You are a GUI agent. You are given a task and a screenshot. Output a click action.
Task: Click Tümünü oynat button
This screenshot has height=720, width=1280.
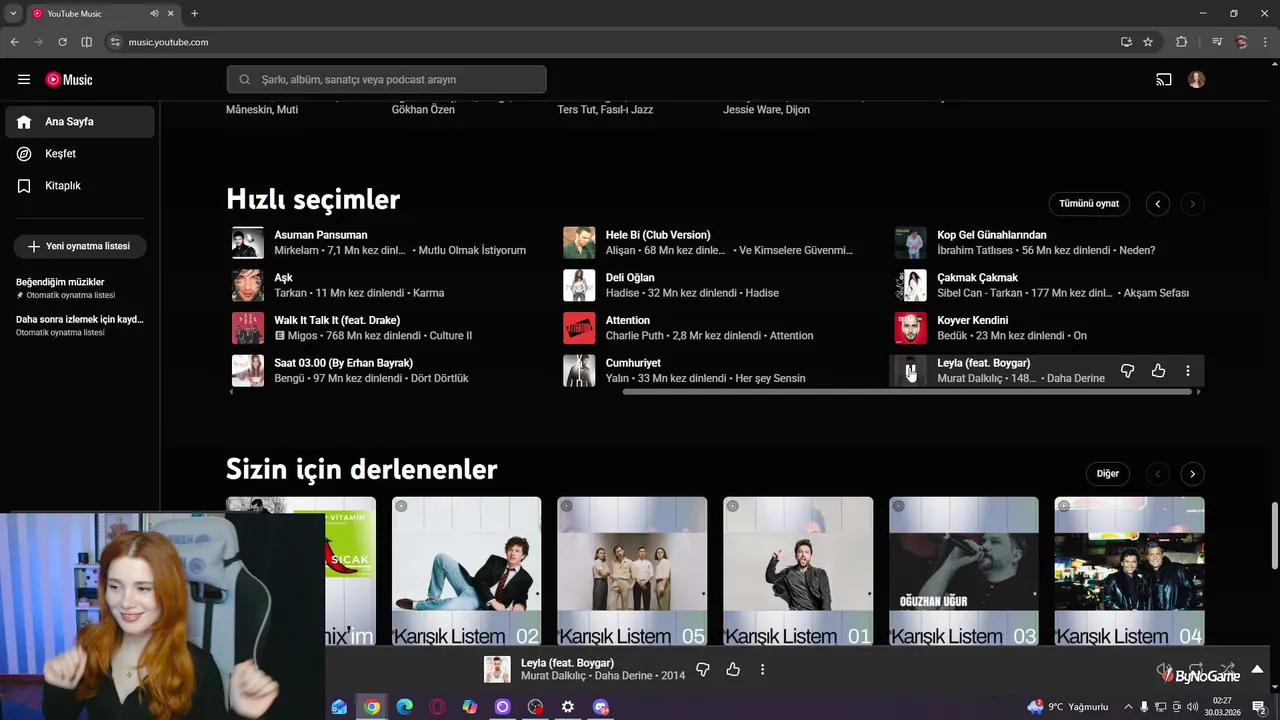pos(1089,203)
